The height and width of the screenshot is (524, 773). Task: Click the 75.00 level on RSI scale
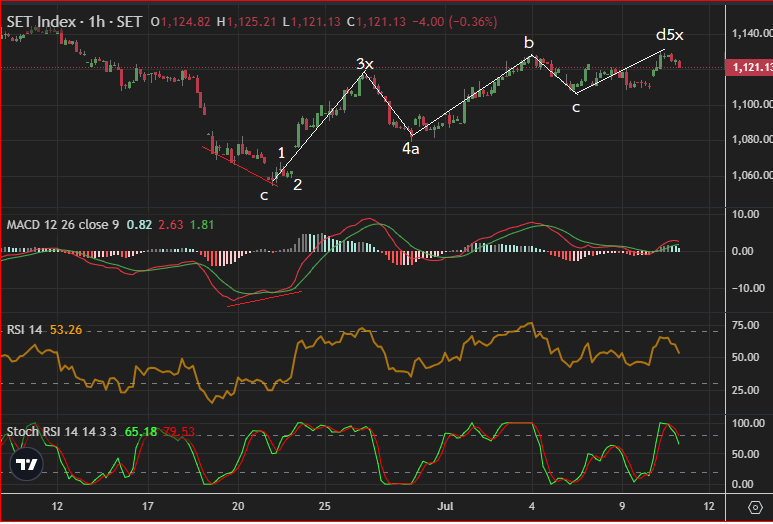(746, 325)
